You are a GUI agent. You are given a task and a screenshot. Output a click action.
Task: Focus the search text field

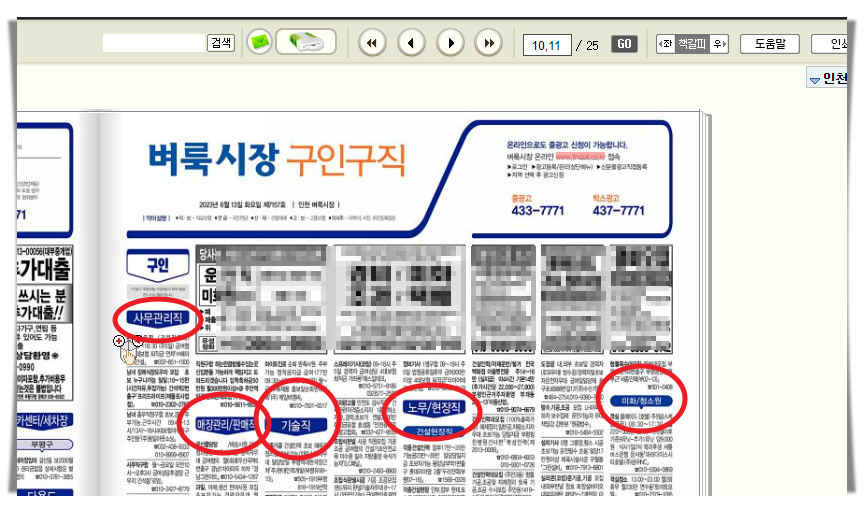(154, 43)
